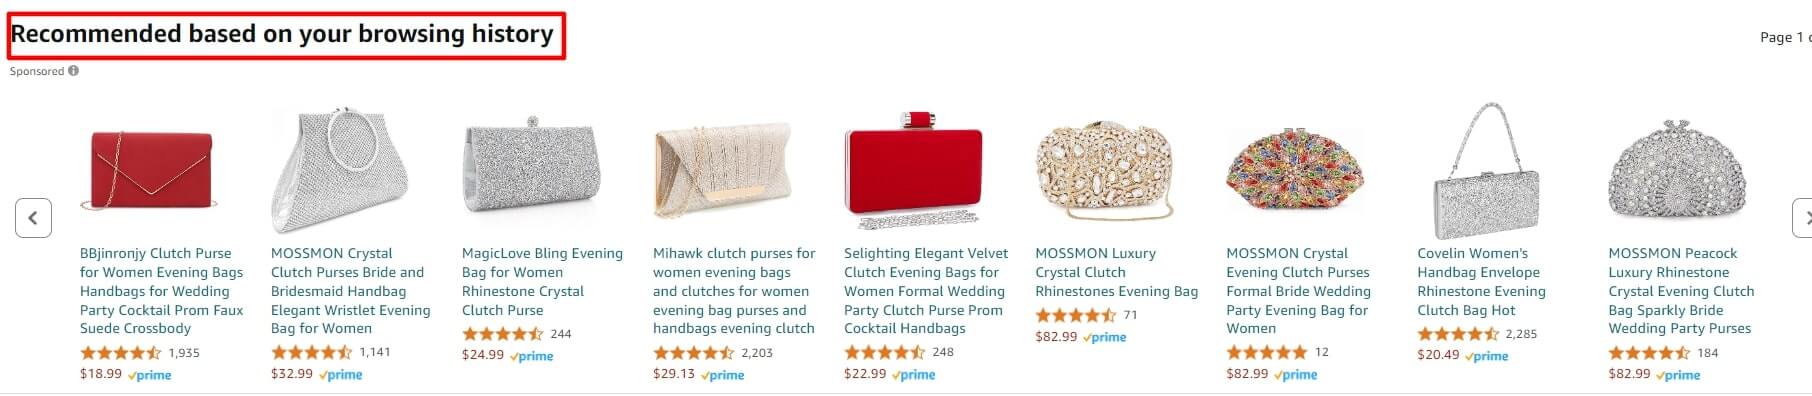This screenshot has width=1812, height=396.
Task: Click star rating of MagicLove Bling Evening Bag
Action: click(x=502, y=334)
